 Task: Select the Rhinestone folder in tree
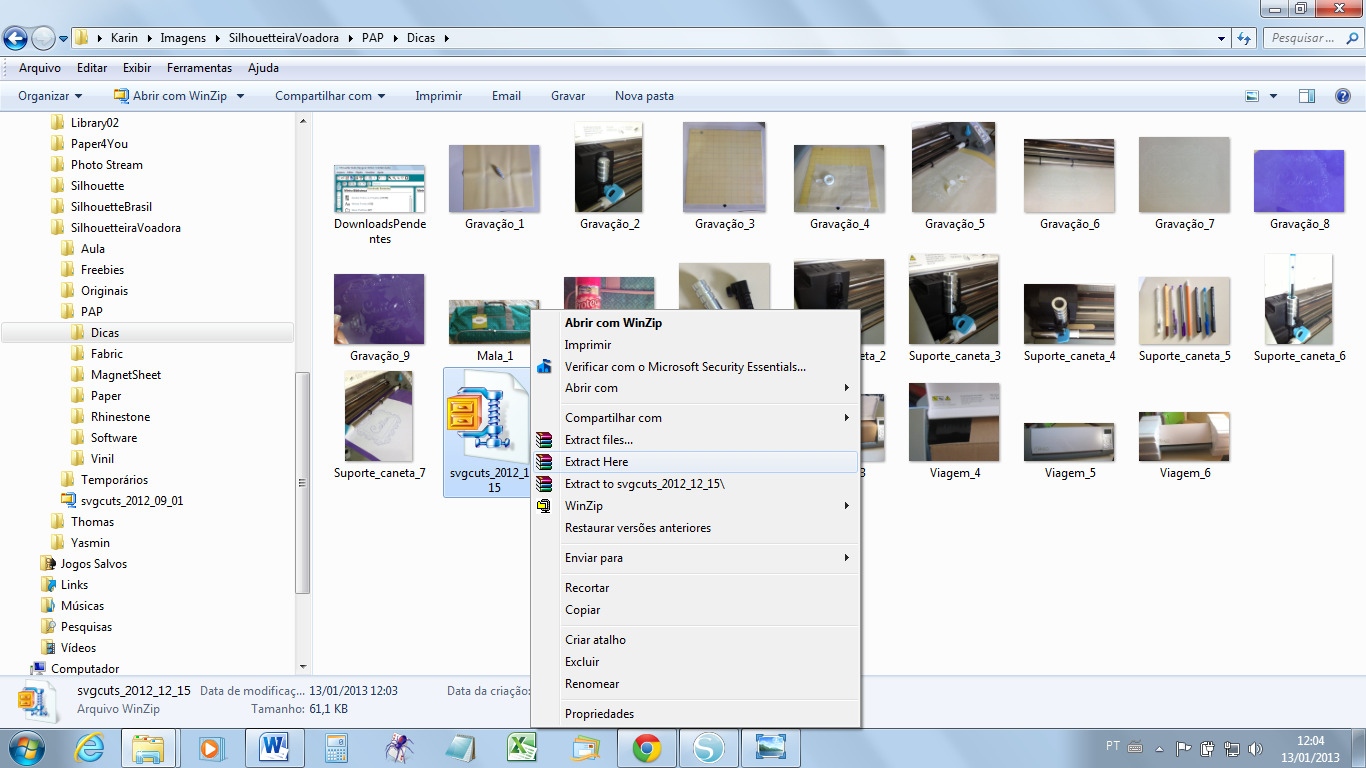click(120, 417)
